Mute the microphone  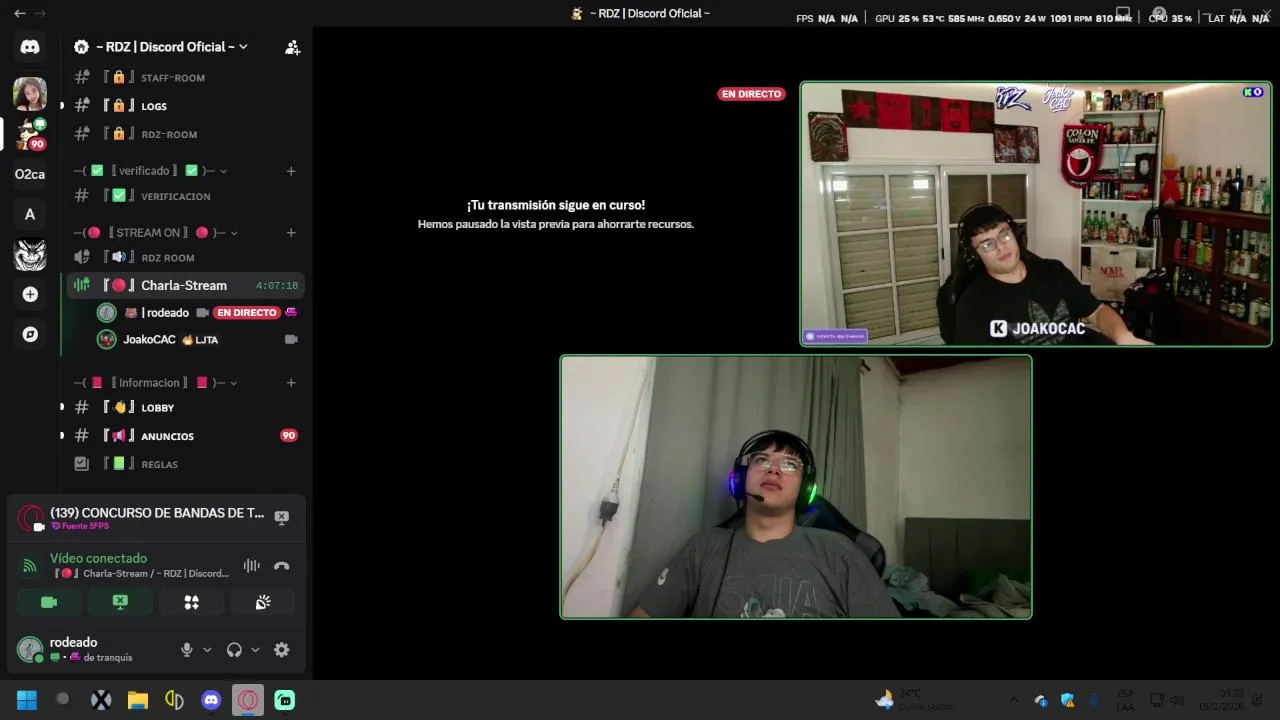(x=186, y=650)
